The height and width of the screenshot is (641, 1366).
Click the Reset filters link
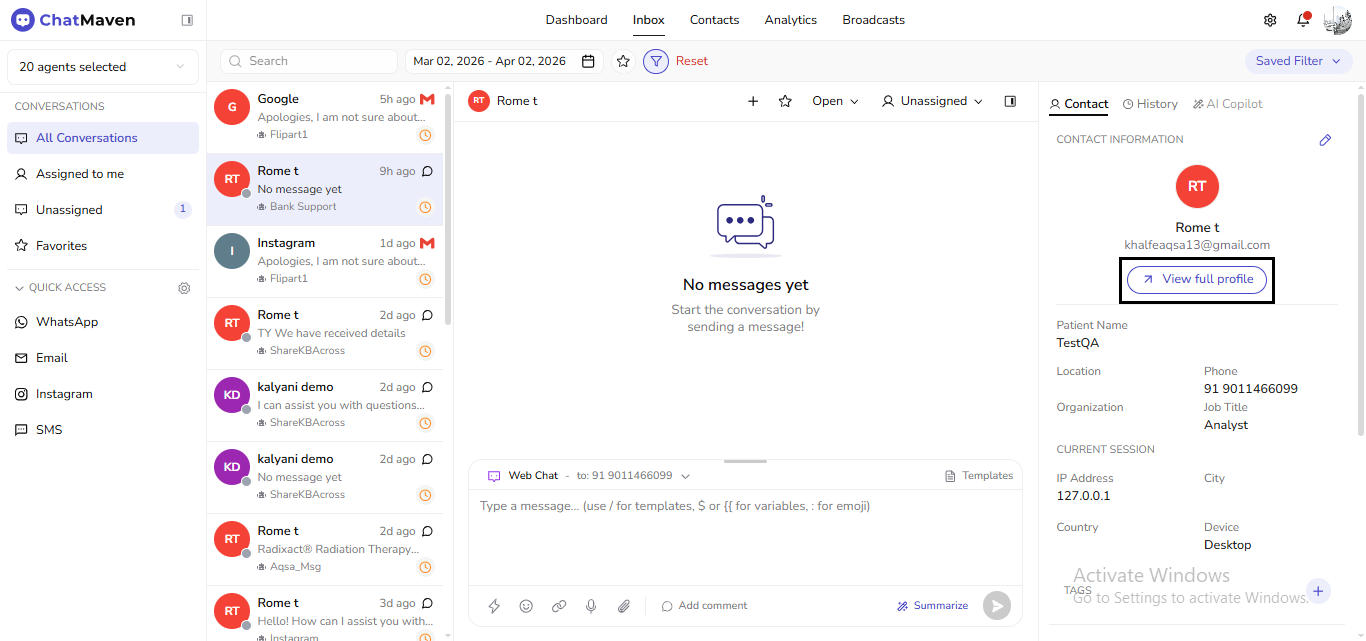pyautogui.click(x=691, y=61)
